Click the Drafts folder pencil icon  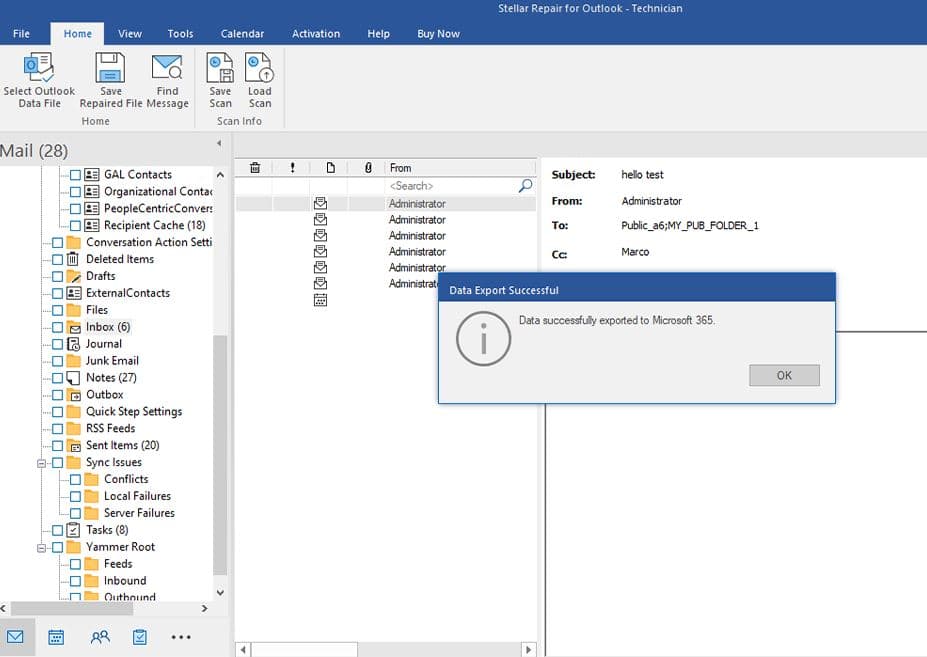pyautogui.click(x=74, y=276)
